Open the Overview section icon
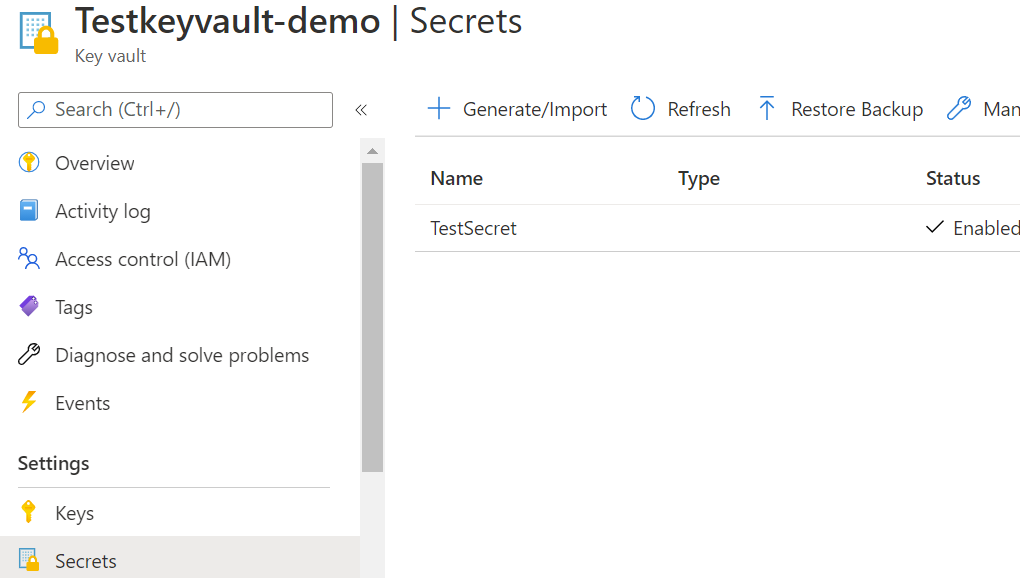The height and width of the screenshot is (578, 1020). (27, 163)
